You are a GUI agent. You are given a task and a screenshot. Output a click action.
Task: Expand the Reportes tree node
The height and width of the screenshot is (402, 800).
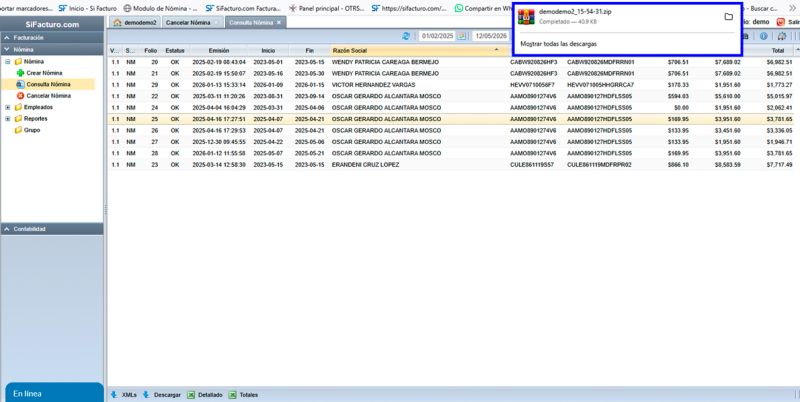click(8, 118)
